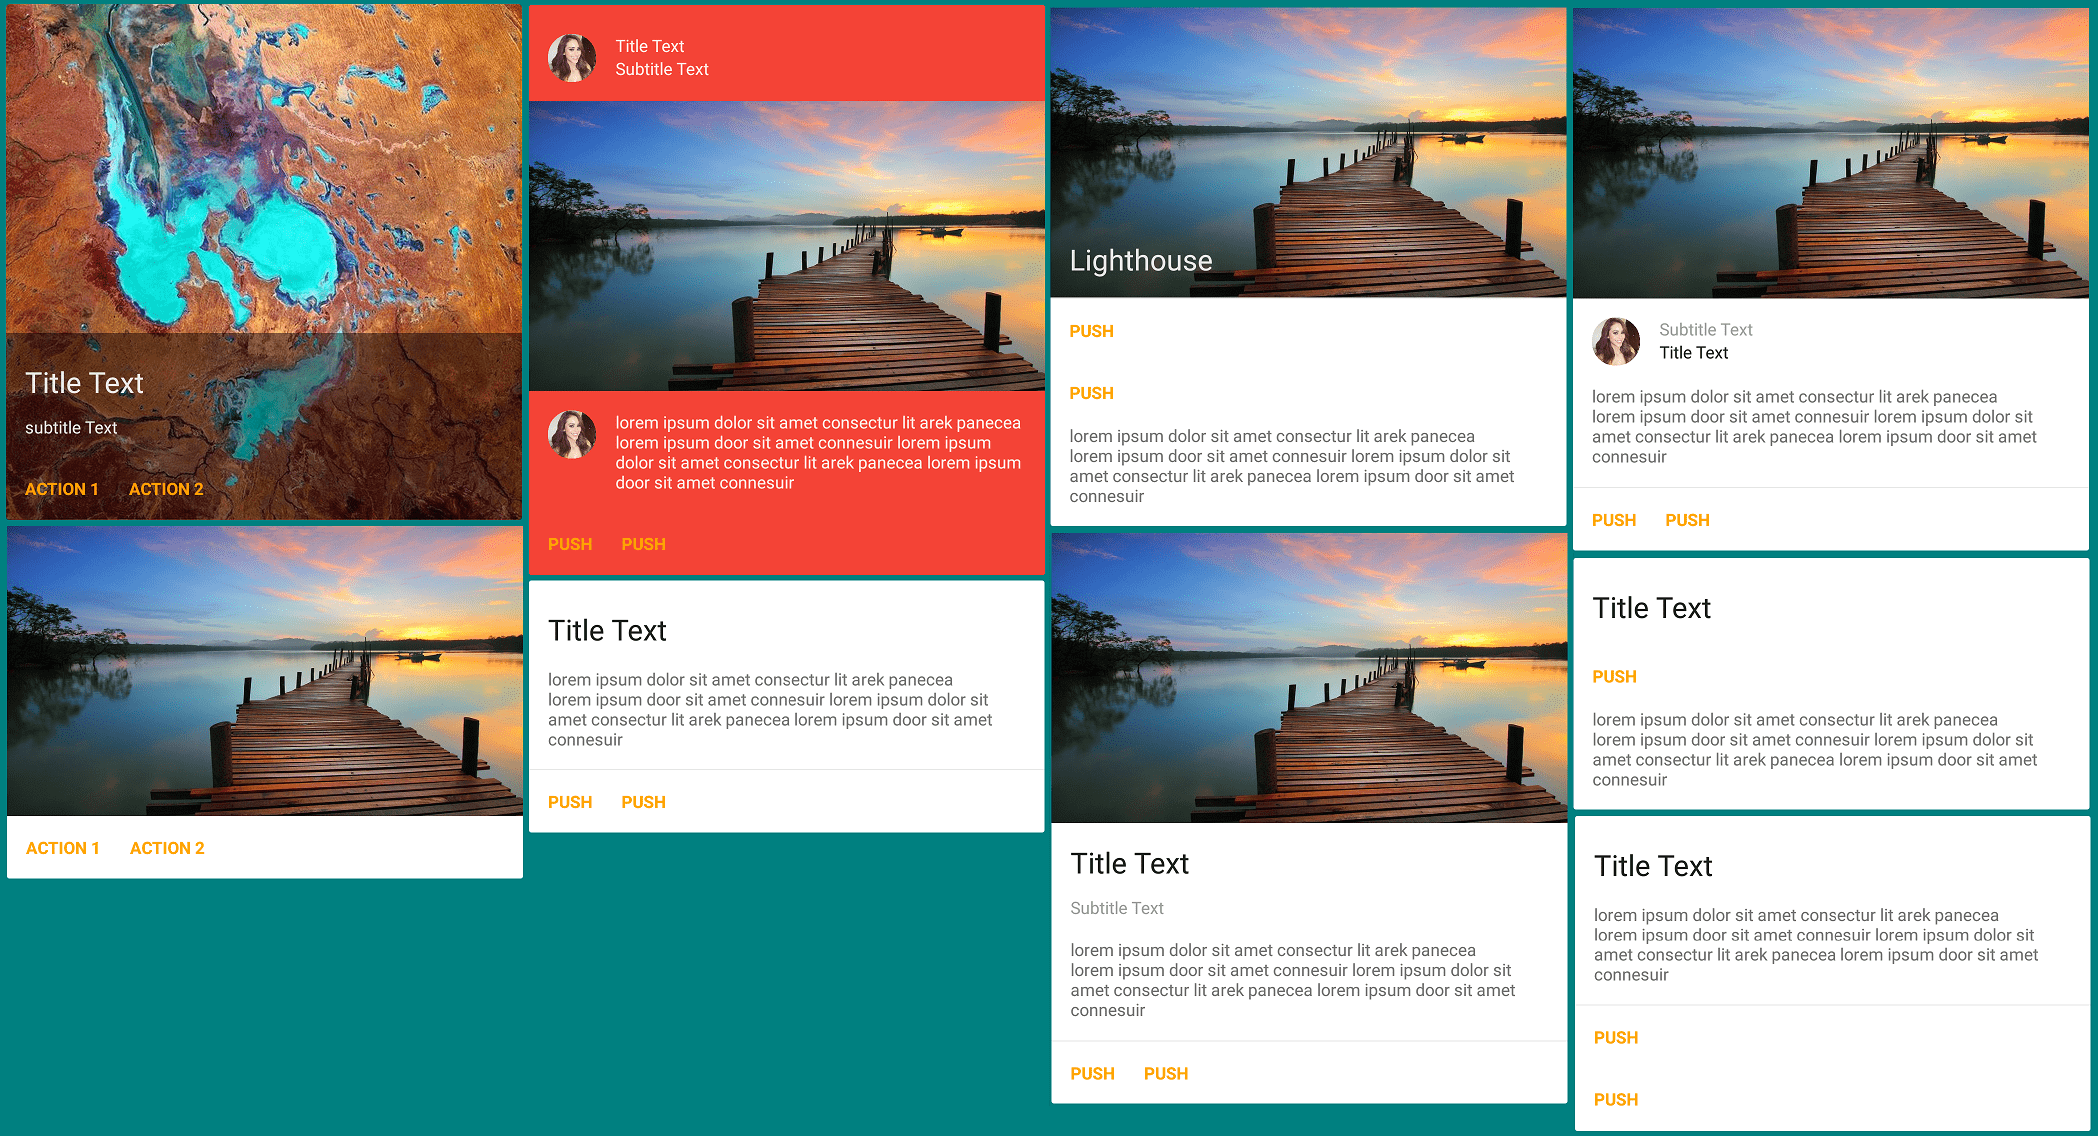This screenshot has width=2098, height=1136.
Task: Click PUSH under the white Title Text card
Action: [570, 802]
